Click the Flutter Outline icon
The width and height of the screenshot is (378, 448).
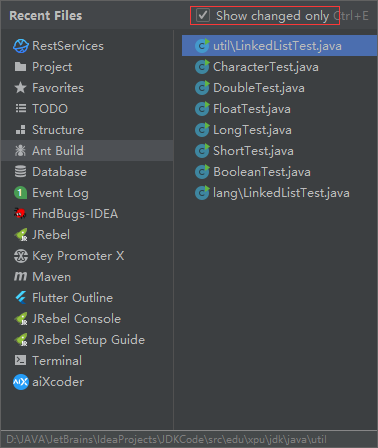(x=21, y=297)
